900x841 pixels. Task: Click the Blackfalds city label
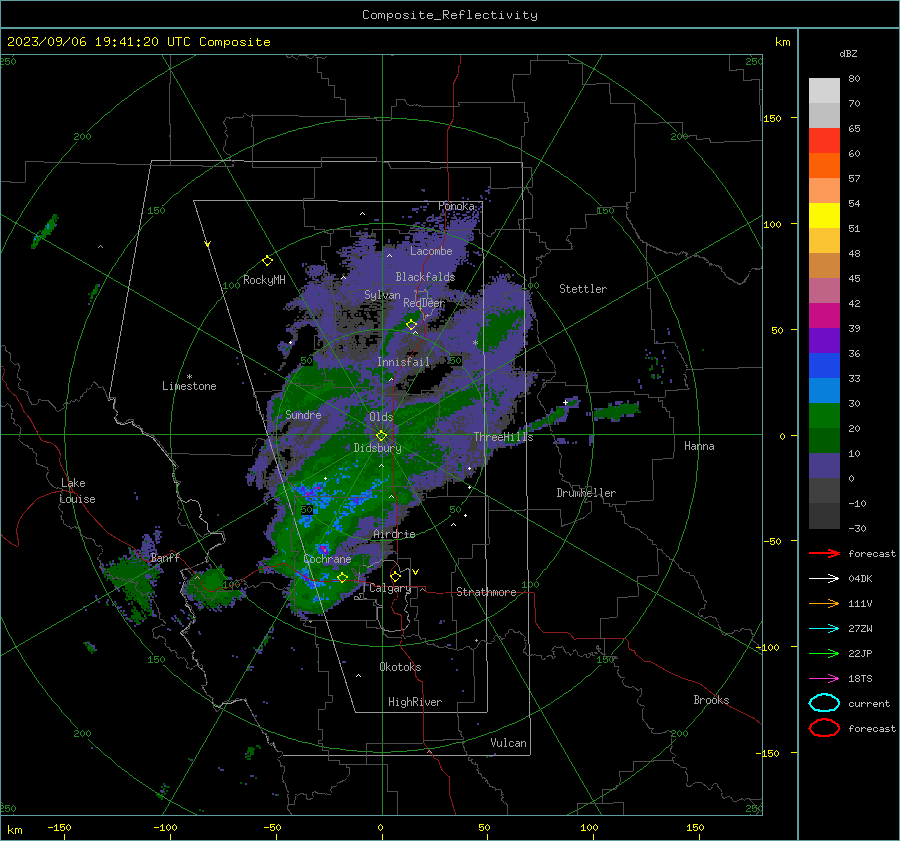pos(425,277)
